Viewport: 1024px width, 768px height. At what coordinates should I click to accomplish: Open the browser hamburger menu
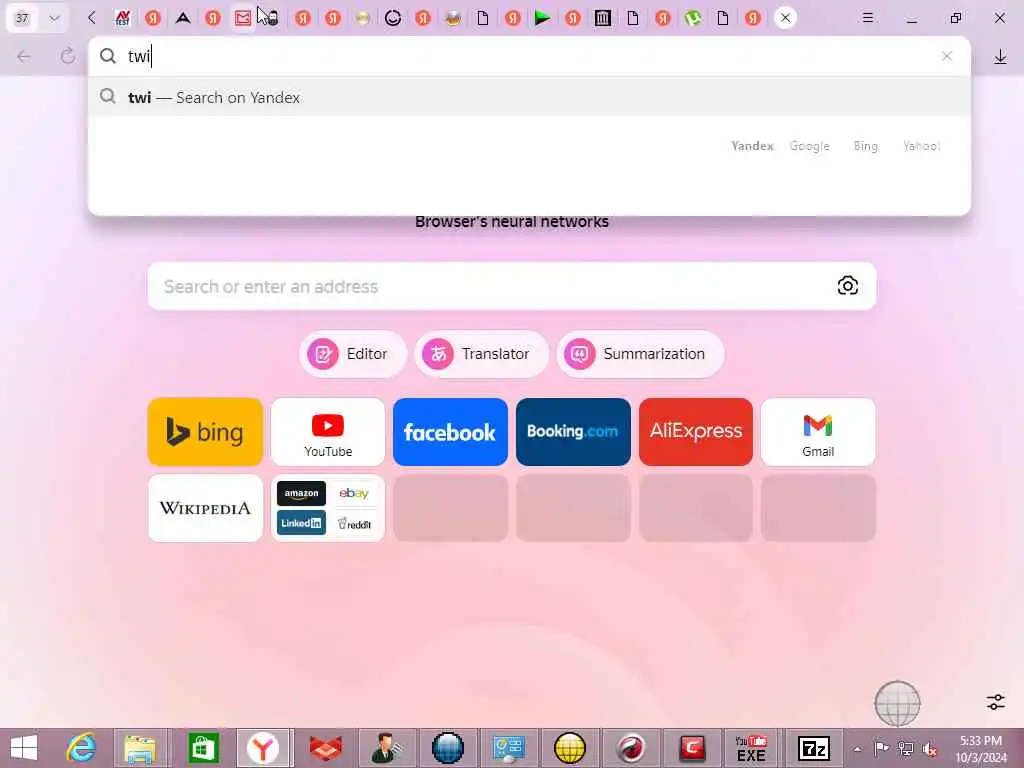(x=868, y=18)
